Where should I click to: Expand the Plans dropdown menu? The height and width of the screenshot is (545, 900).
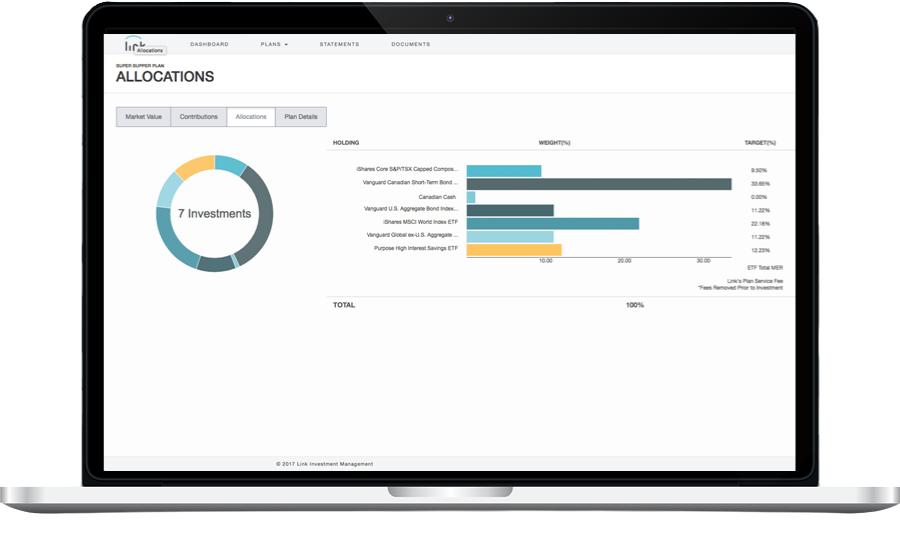click(274, 44)
